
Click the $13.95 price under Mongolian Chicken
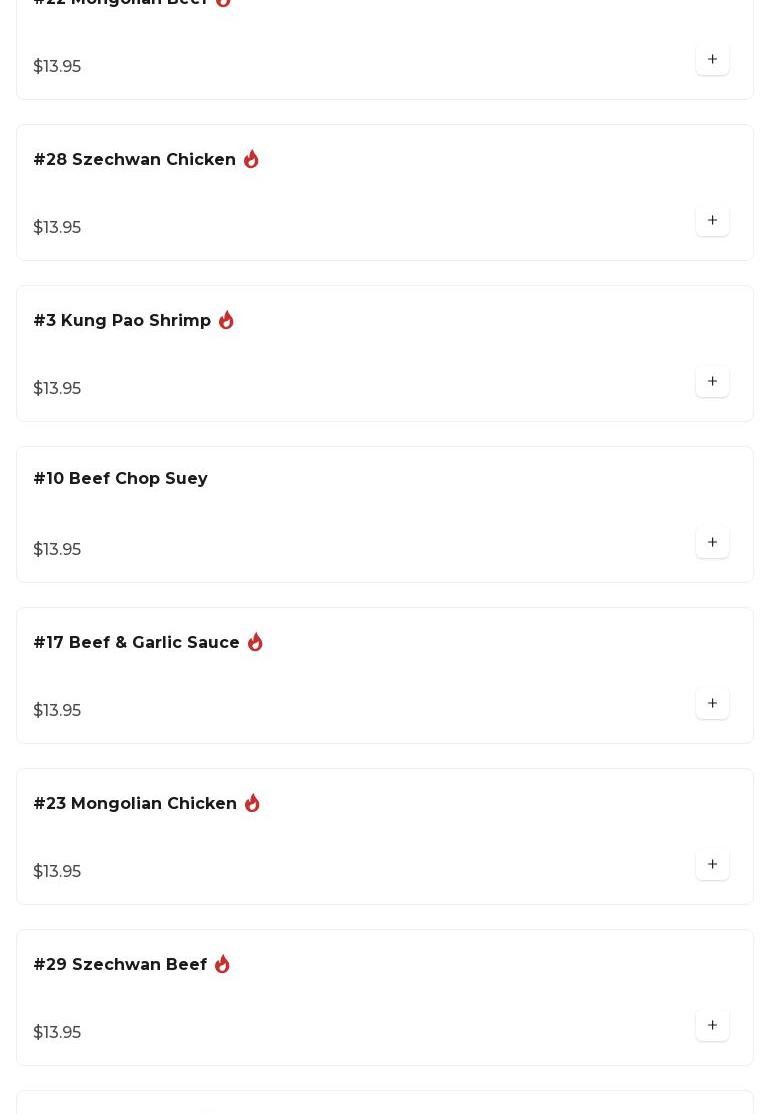pos(57,871)
